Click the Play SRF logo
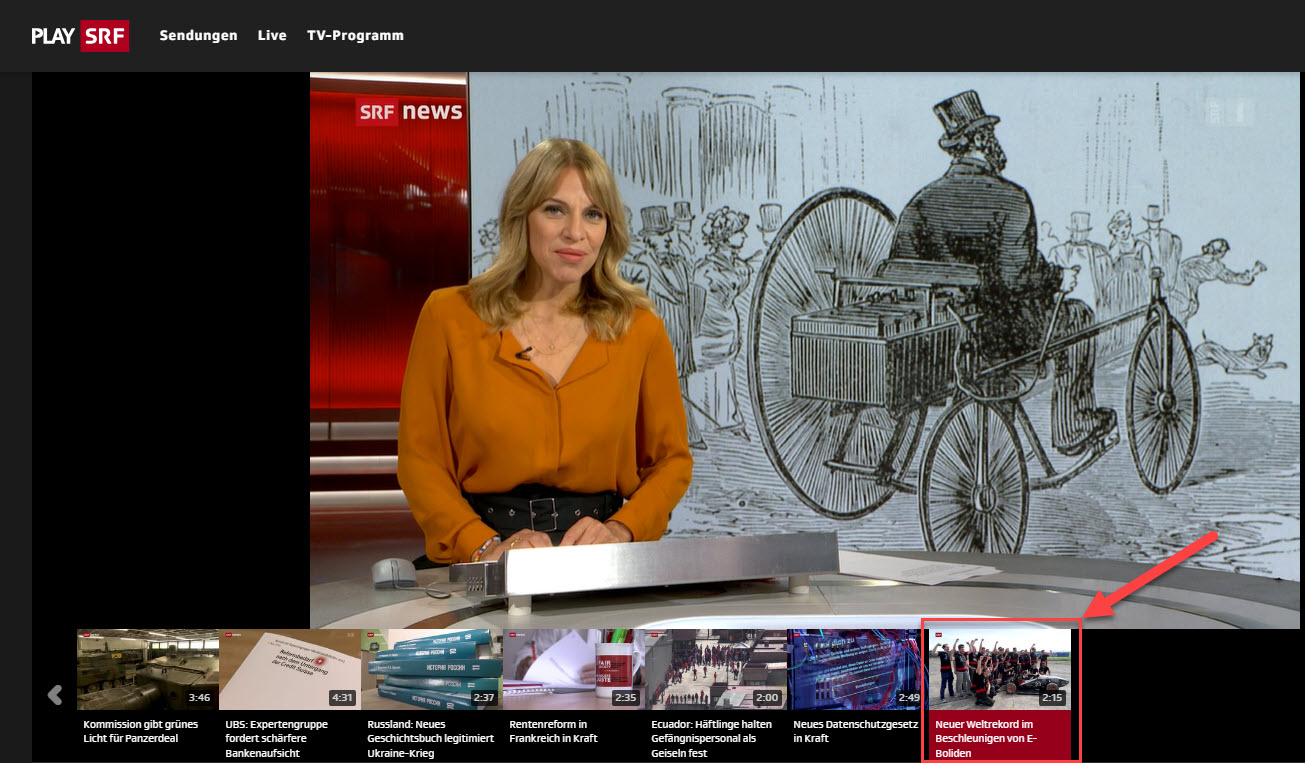 coord(80,35)
